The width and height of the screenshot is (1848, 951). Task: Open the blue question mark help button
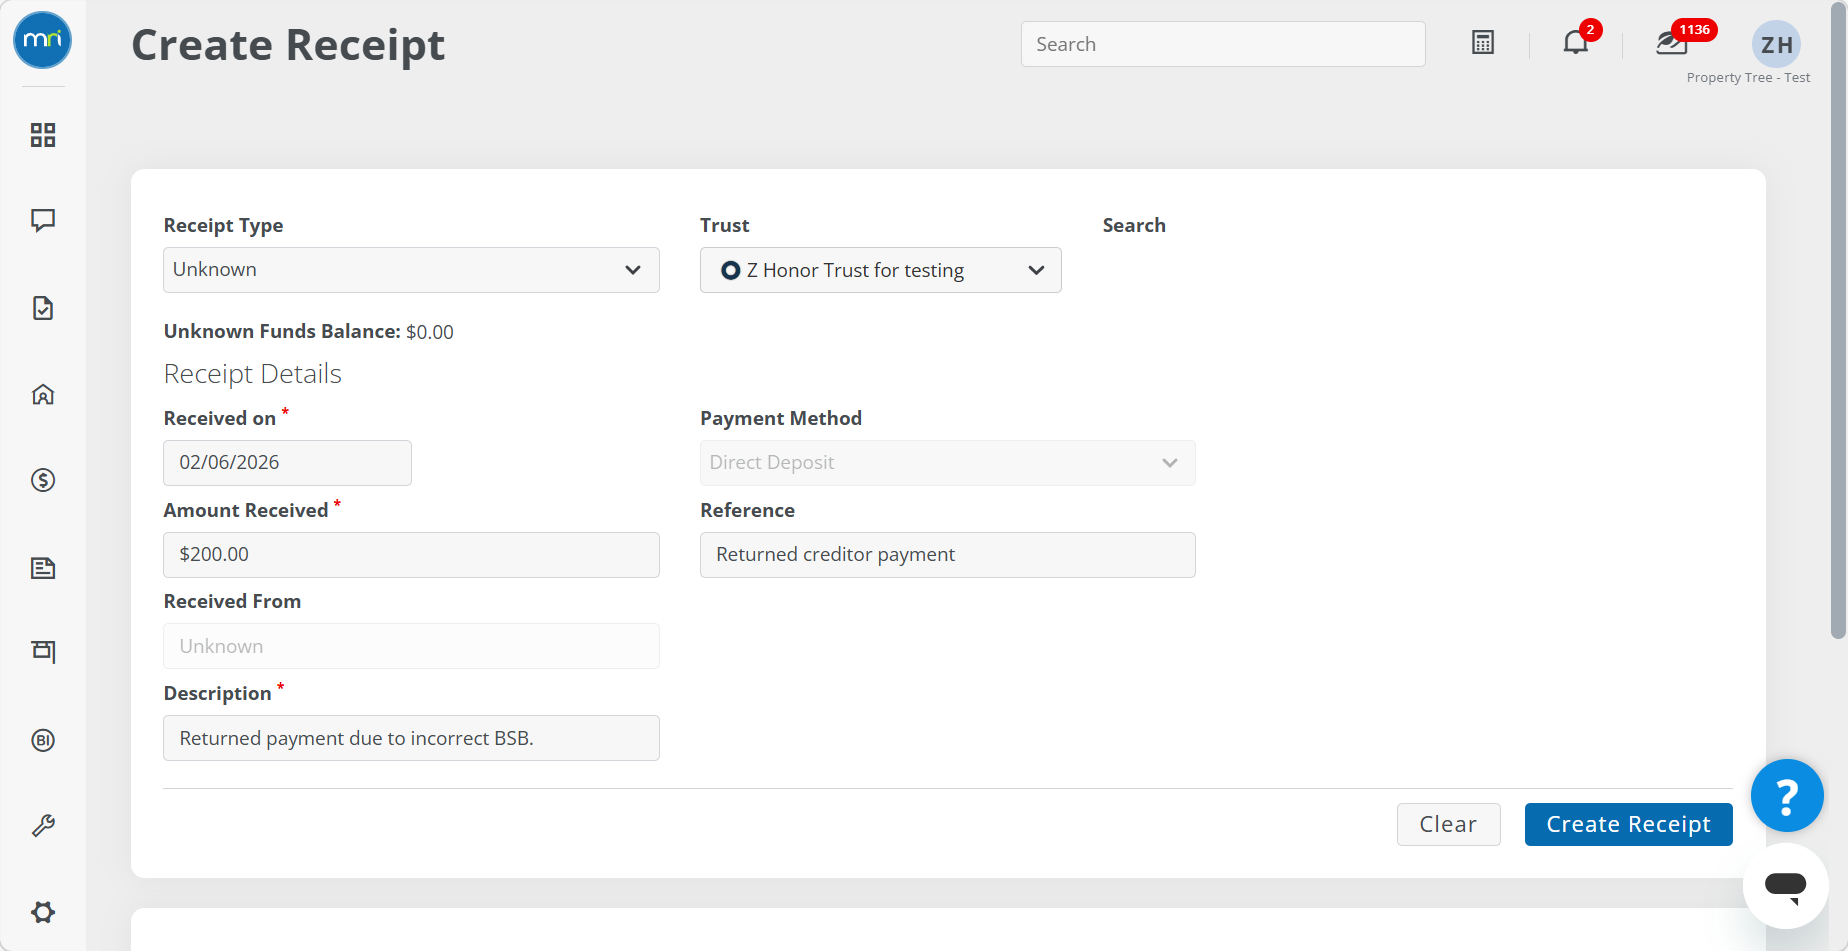coord(1787,796)
